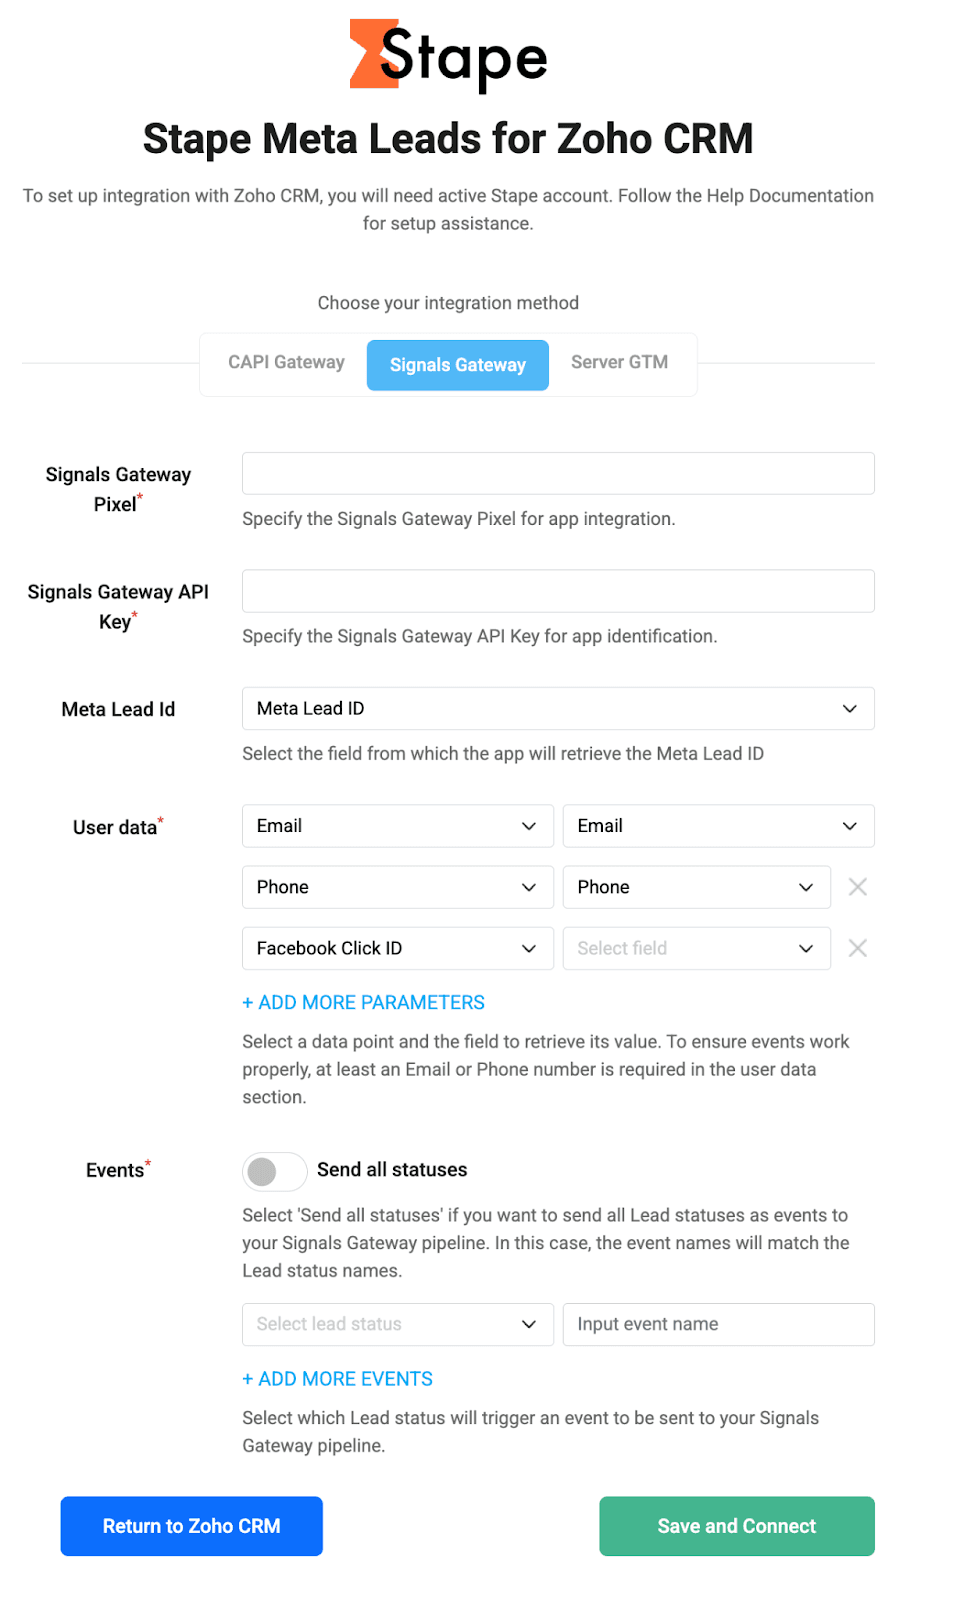The image size is (971, 1600).
Task: Open the Facebook Click ID dropdown
Action: click(398, 948)
